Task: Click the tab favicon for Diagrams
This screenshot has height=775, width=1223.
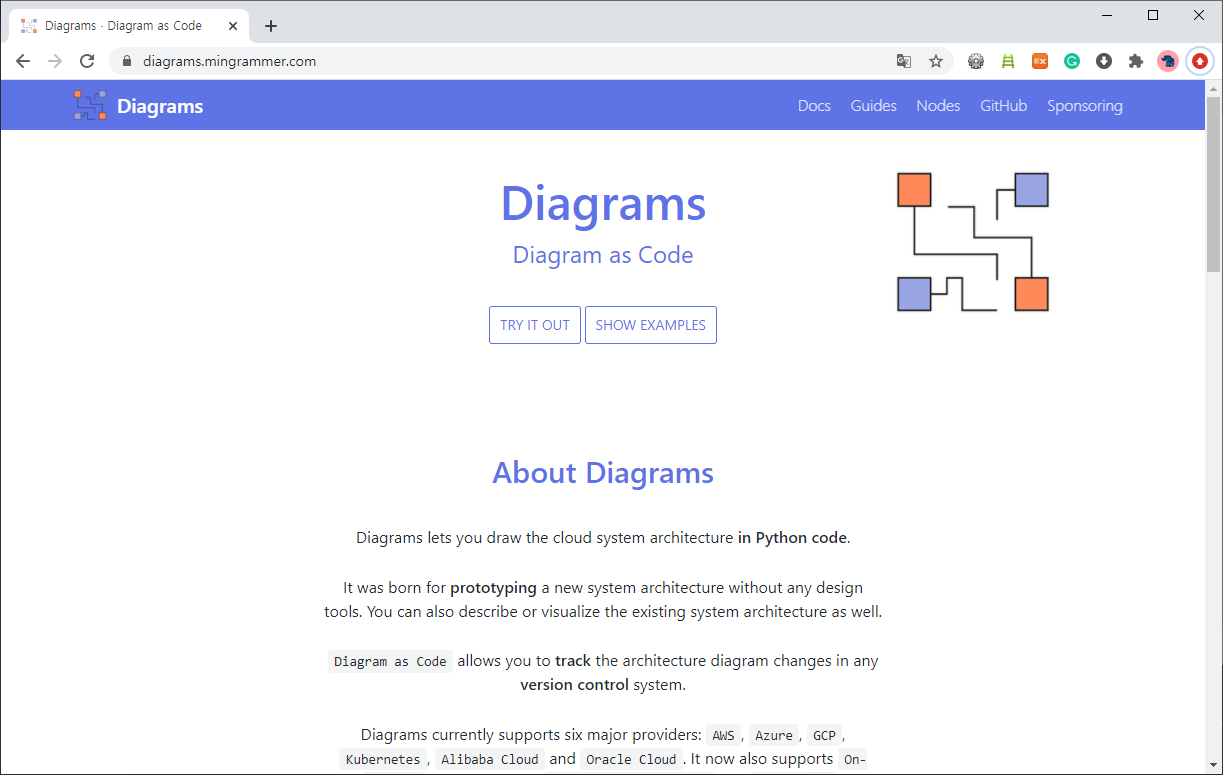Action: (29, 26)
